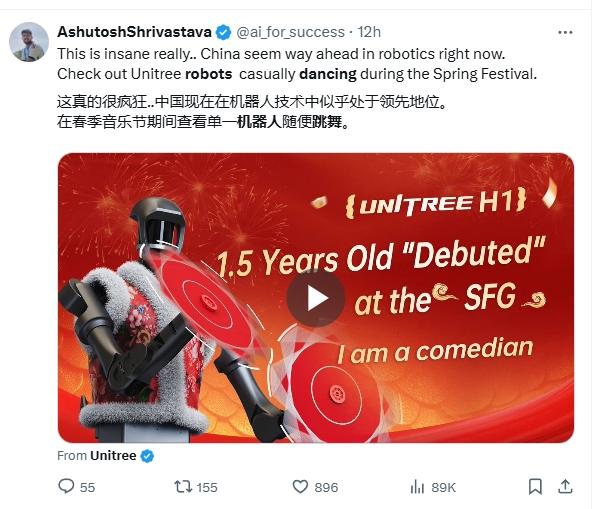Repost using the retweet icon
Image resolution: width=608 pixels, height=509 pixels.
point(182,486)
